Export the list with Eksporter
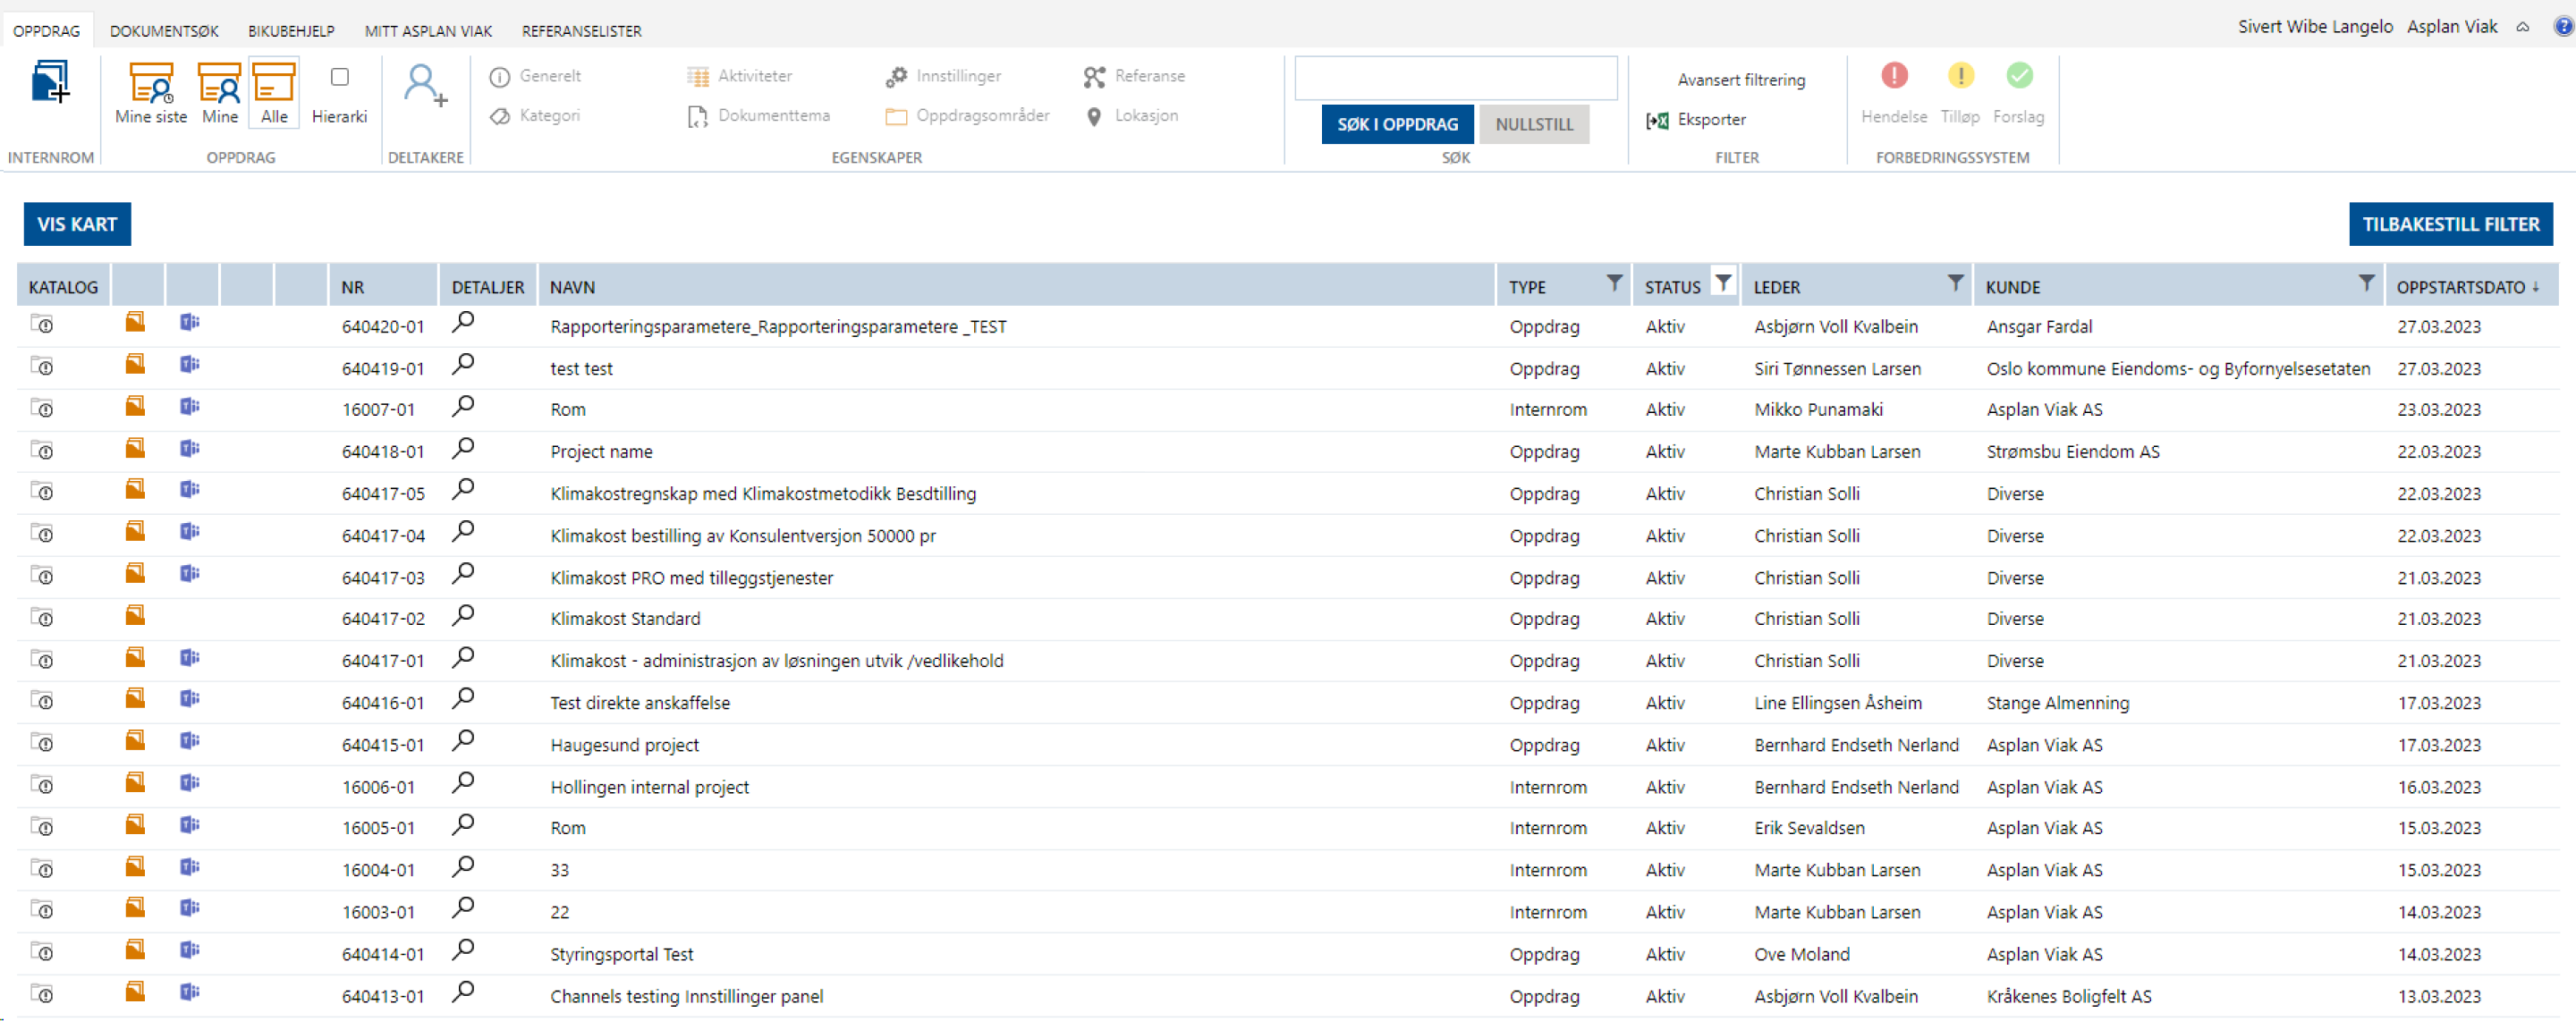The image size is (2576, 1021). tap(1696, 120)
